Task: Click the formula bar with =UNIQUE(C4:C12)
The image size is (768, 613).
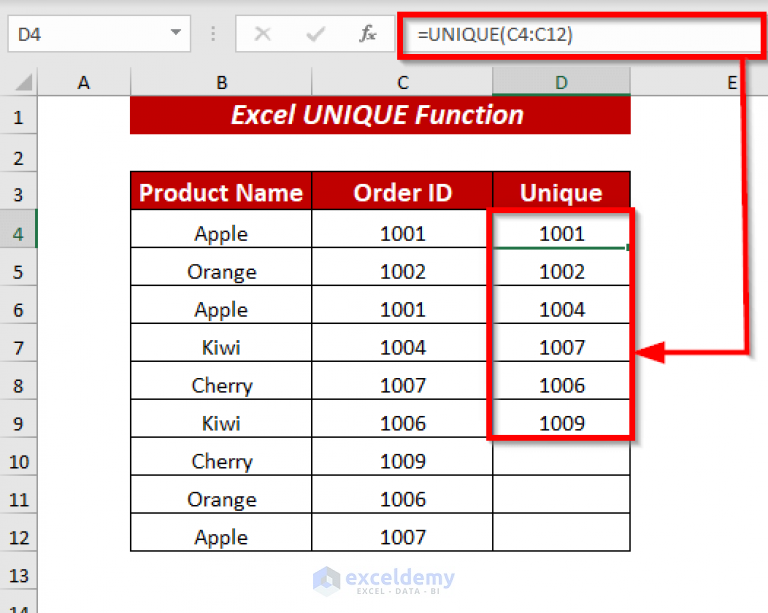Action: (581, 35)
